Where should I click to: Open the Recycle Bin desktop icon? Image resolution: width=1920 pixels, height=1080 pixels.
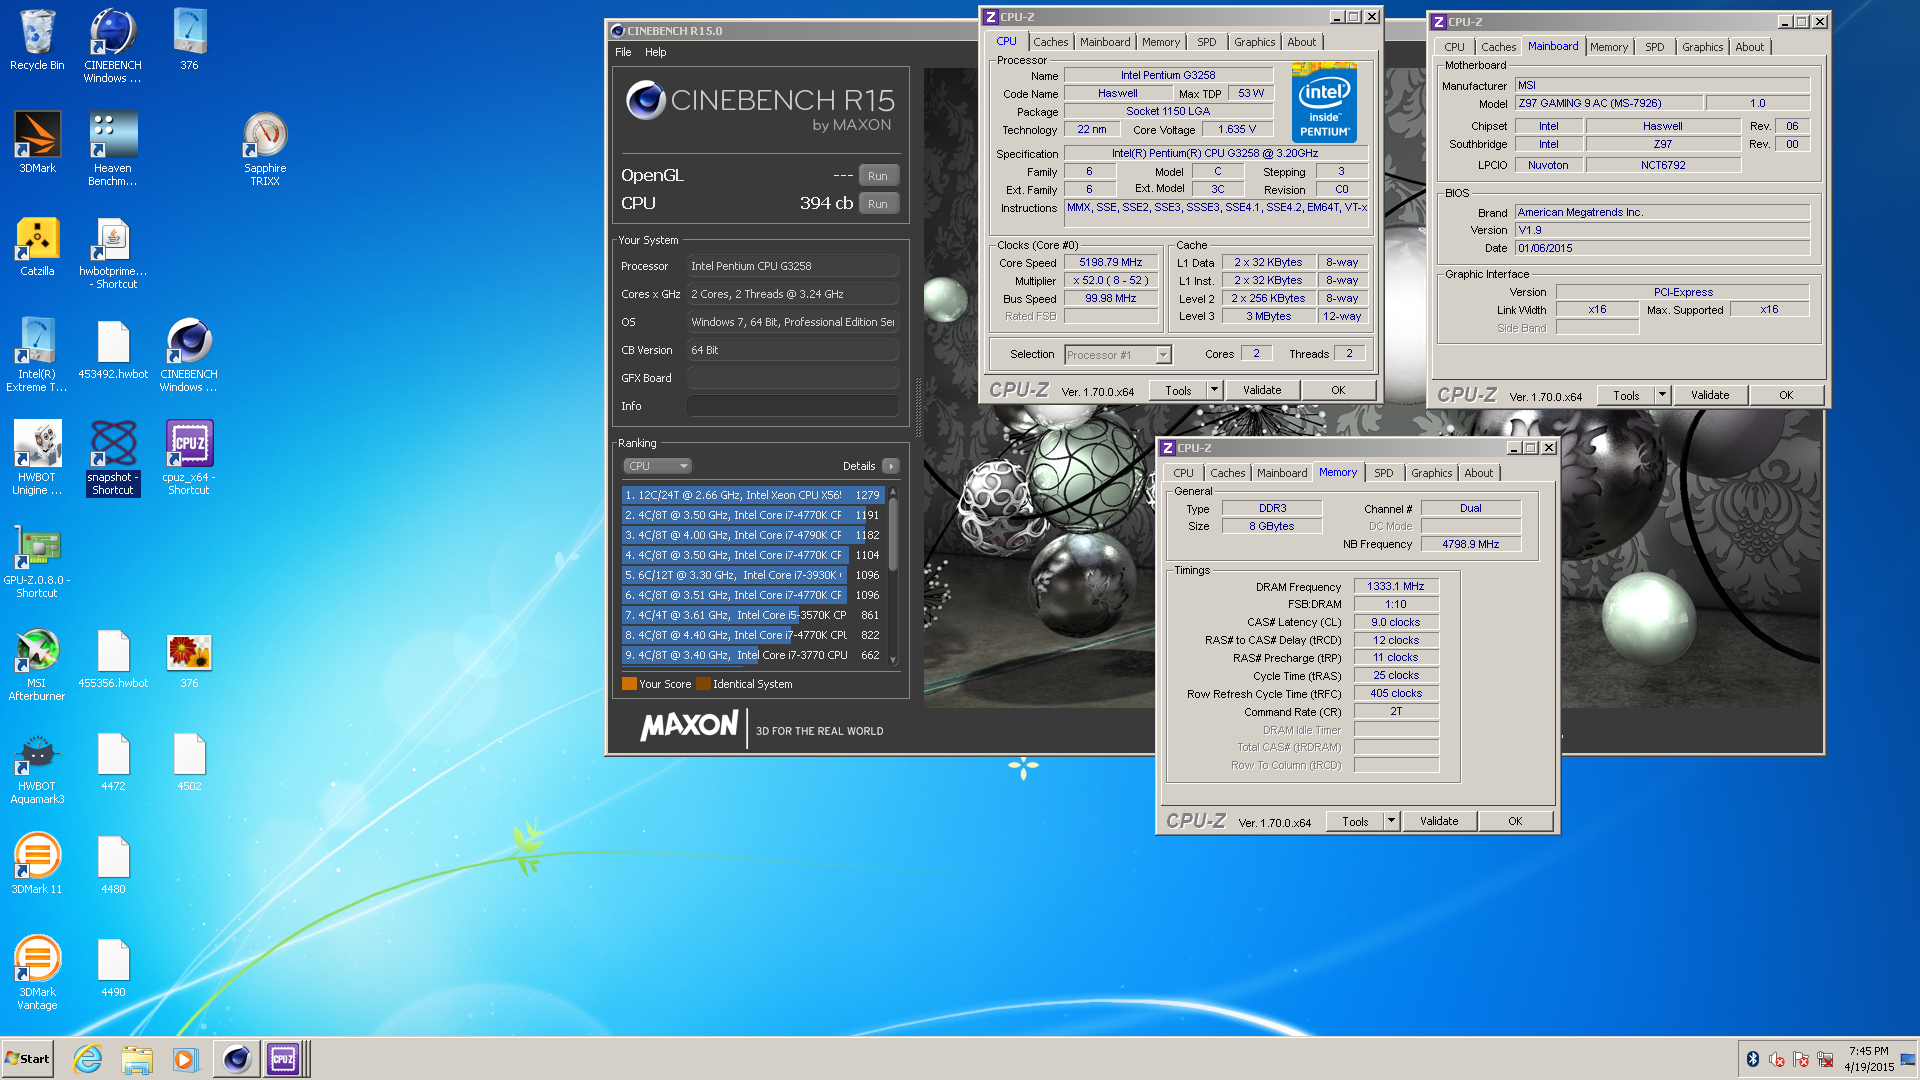tap(37, 40)
